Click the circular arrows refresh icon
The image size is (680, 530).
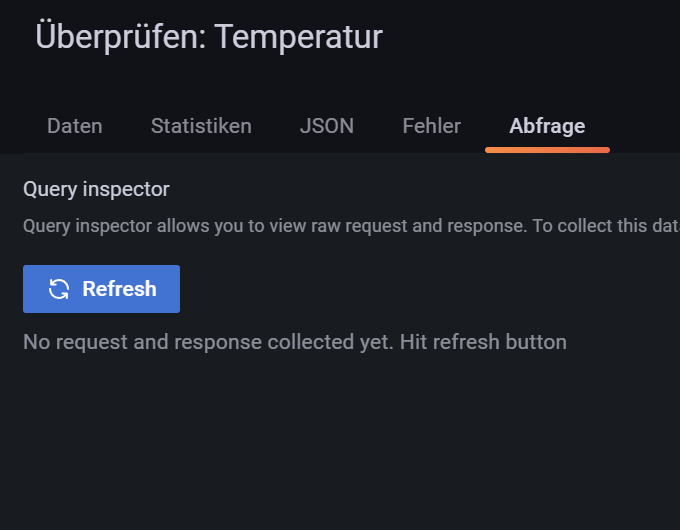[x=59, y=289]
